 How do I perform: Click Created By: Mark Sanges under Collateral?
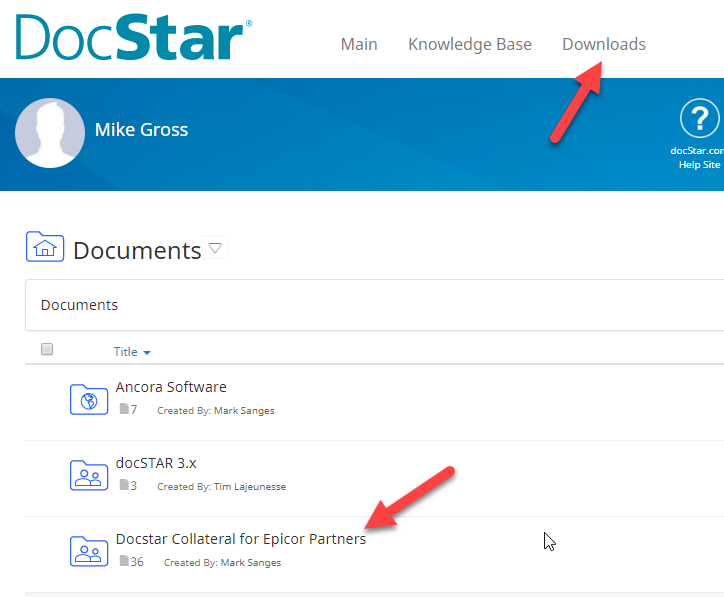click(223, 562)
